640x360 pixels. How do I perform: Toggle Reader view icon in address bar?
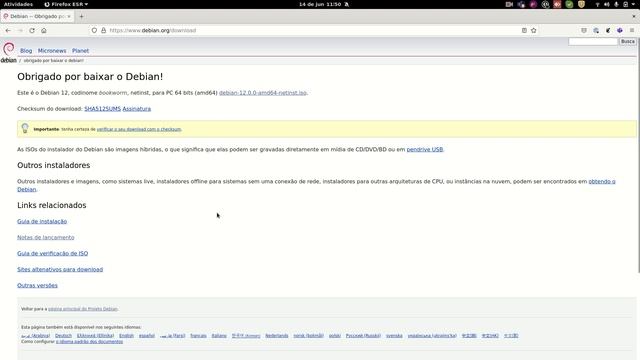point(524,31)
